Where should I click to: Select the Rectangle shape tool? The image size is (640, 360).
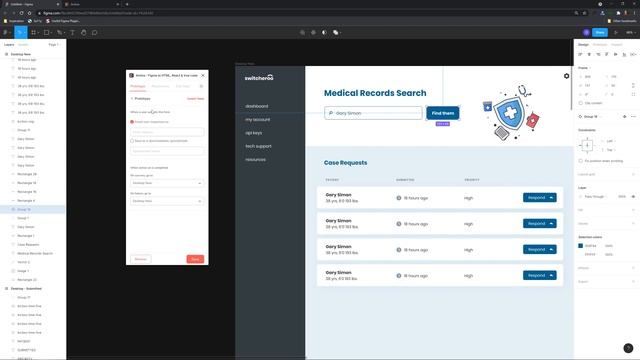coord(47,32)
